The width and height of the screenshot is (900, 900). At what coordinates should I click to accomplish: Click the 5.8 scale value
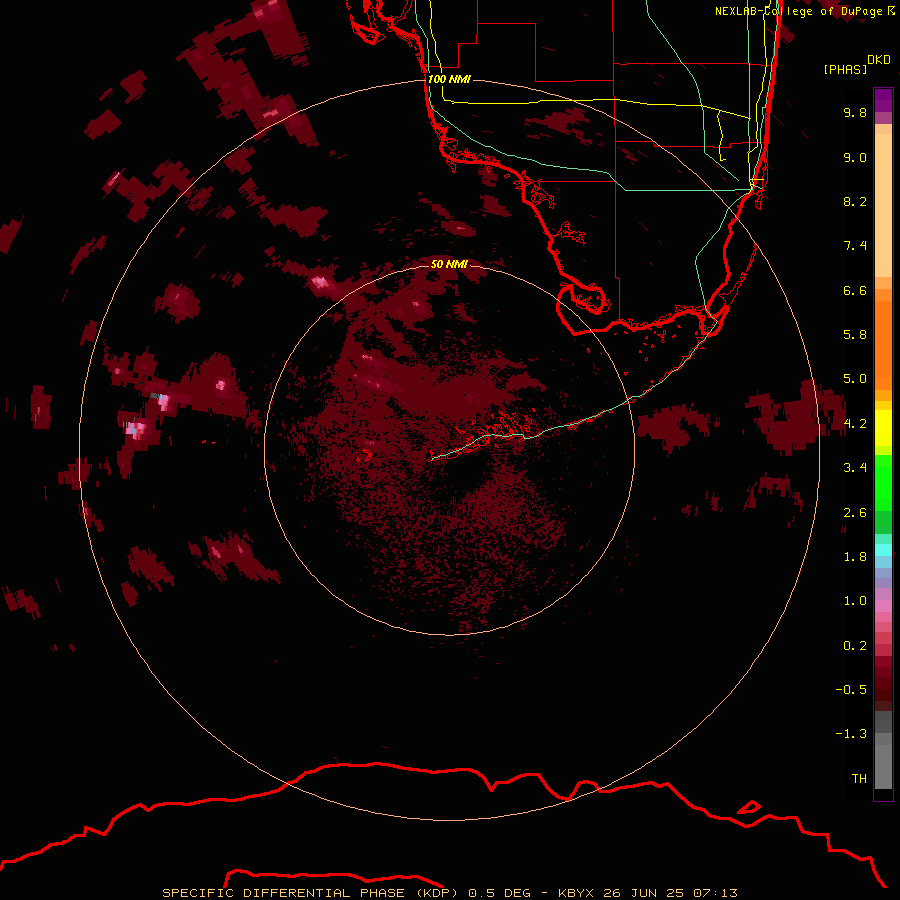click(x=855, y=335)
